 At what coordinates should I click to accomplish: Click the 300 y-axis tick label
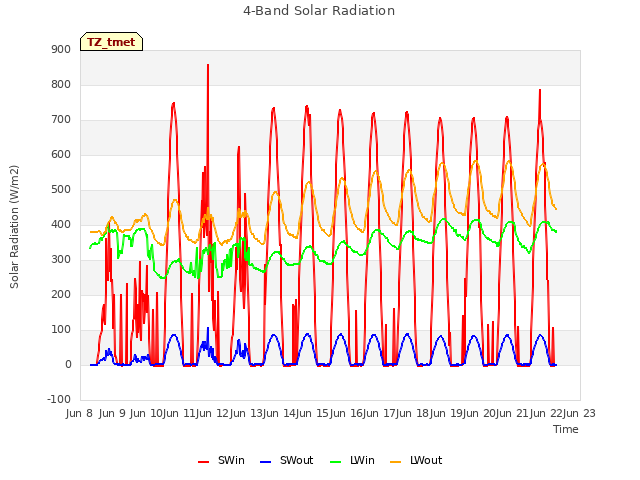(x=61, y=260)
